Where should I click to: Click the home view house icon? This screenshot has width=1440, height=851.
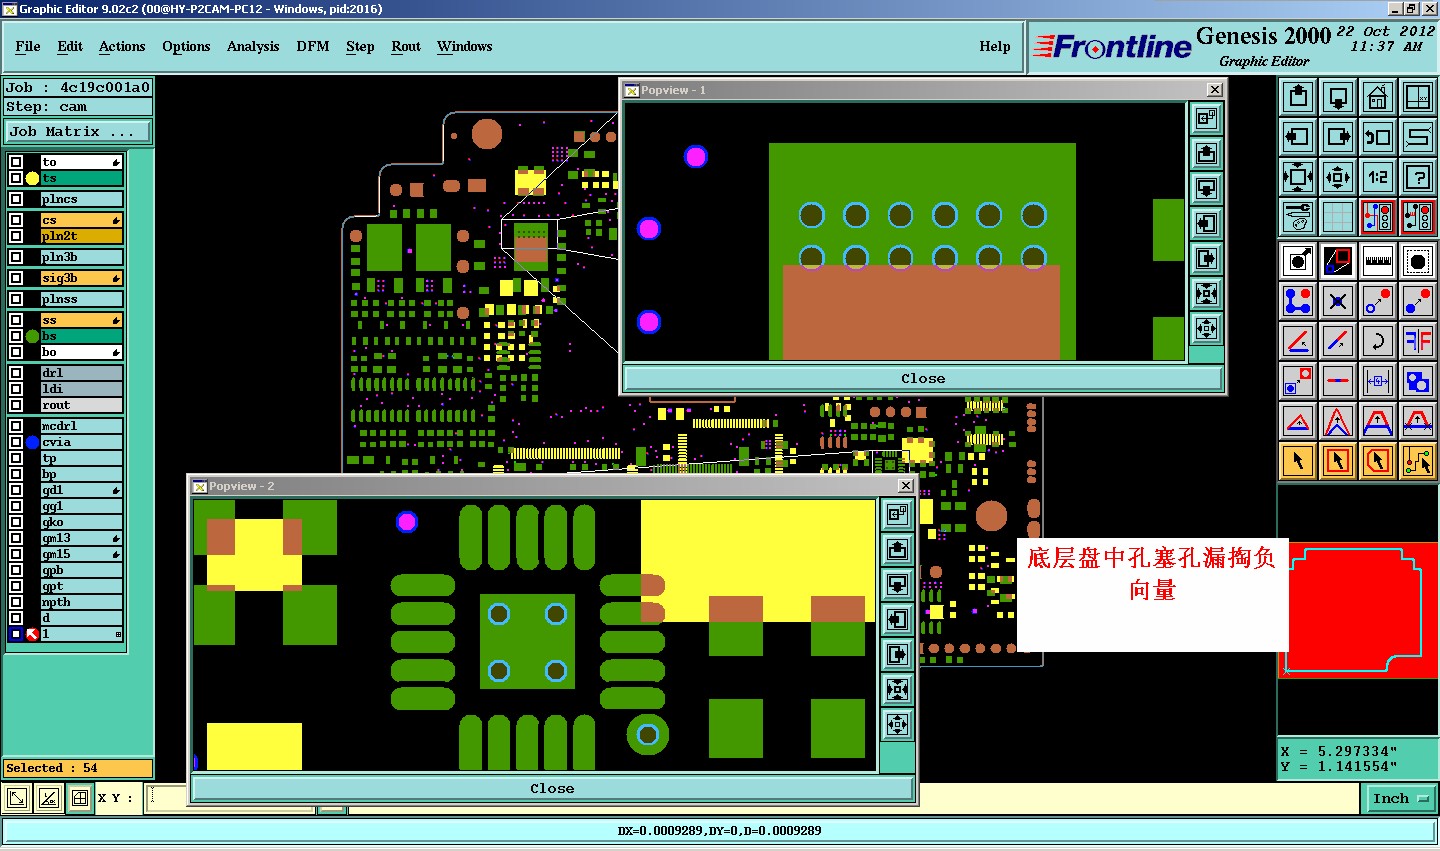pos(1378,97)
